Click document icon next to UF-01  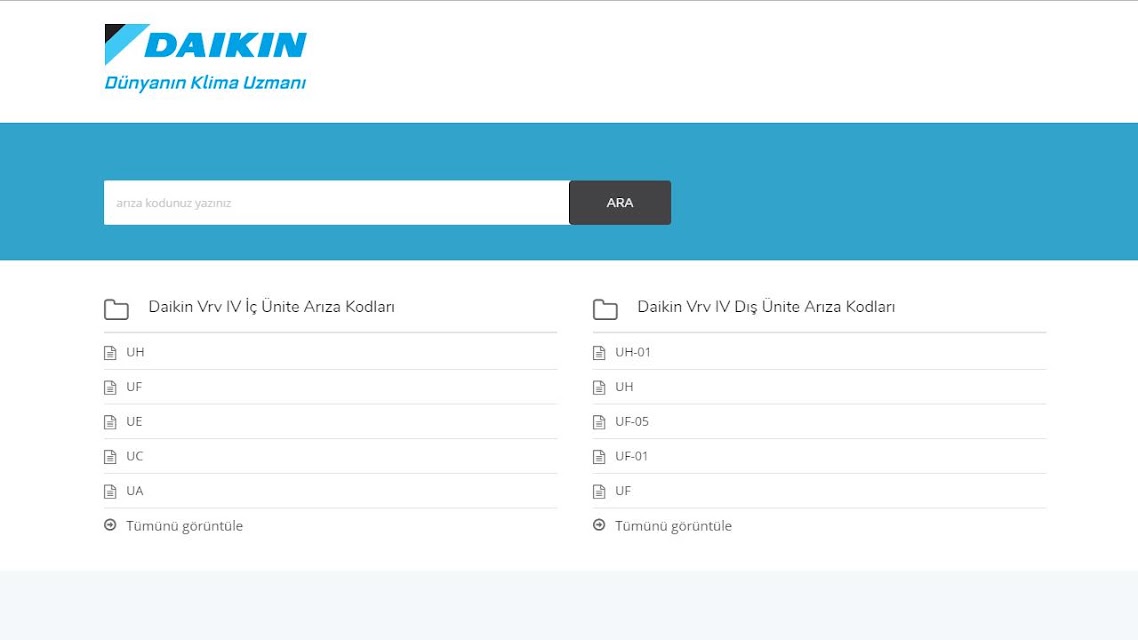click(x=599, y=457)
